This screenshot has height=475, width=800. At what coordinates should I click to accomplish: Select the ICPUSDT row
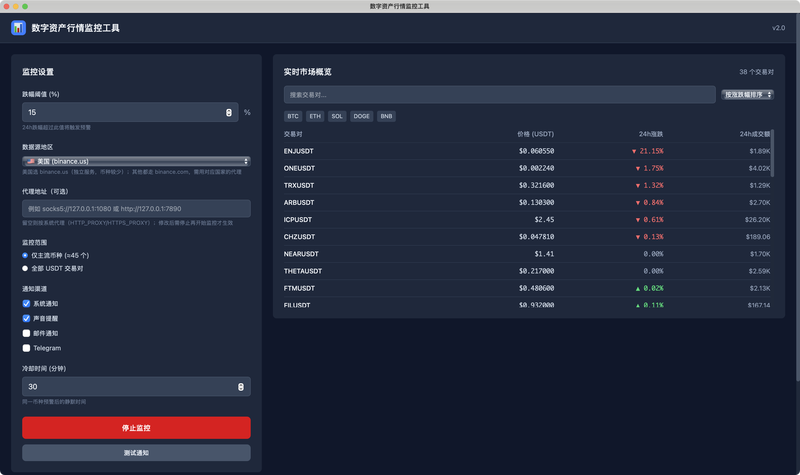point(527,219)
